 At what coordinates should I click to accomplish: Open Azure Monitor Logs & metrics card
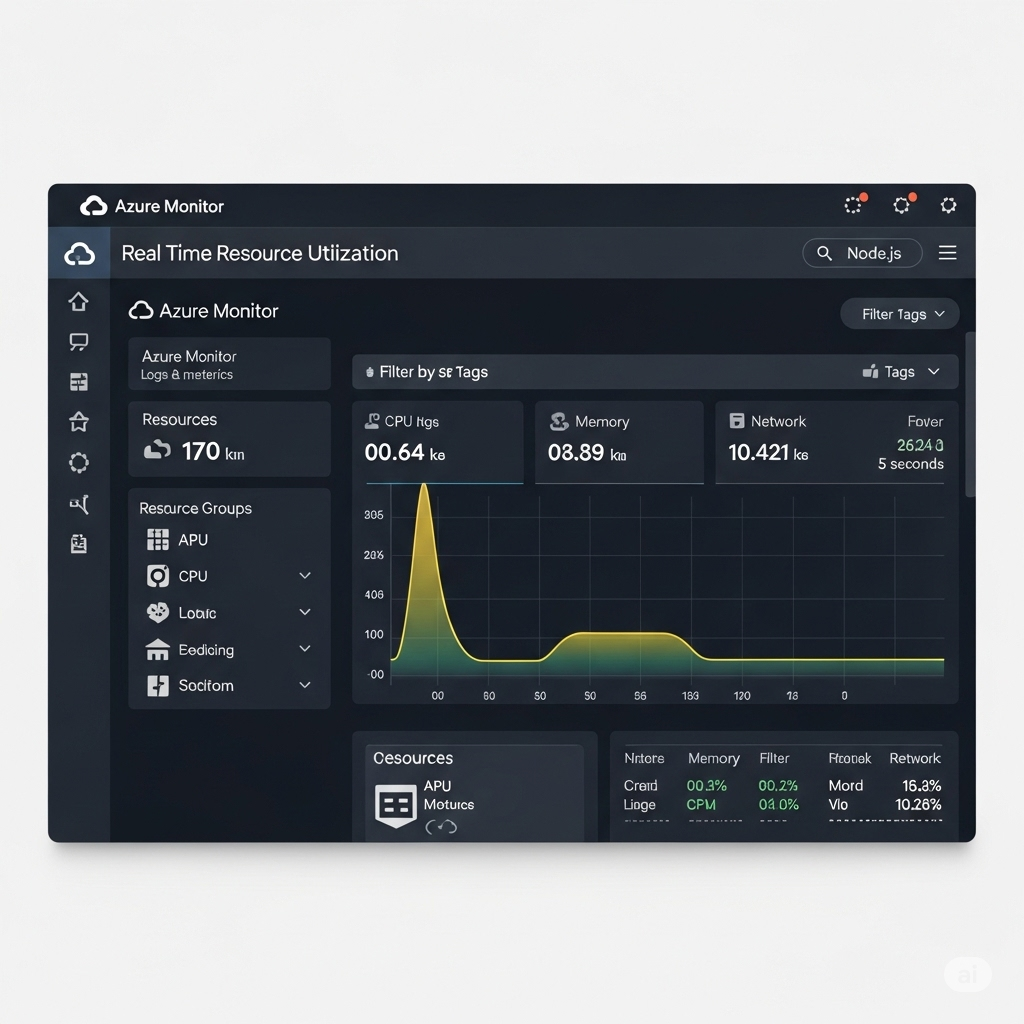click(229, 364)
